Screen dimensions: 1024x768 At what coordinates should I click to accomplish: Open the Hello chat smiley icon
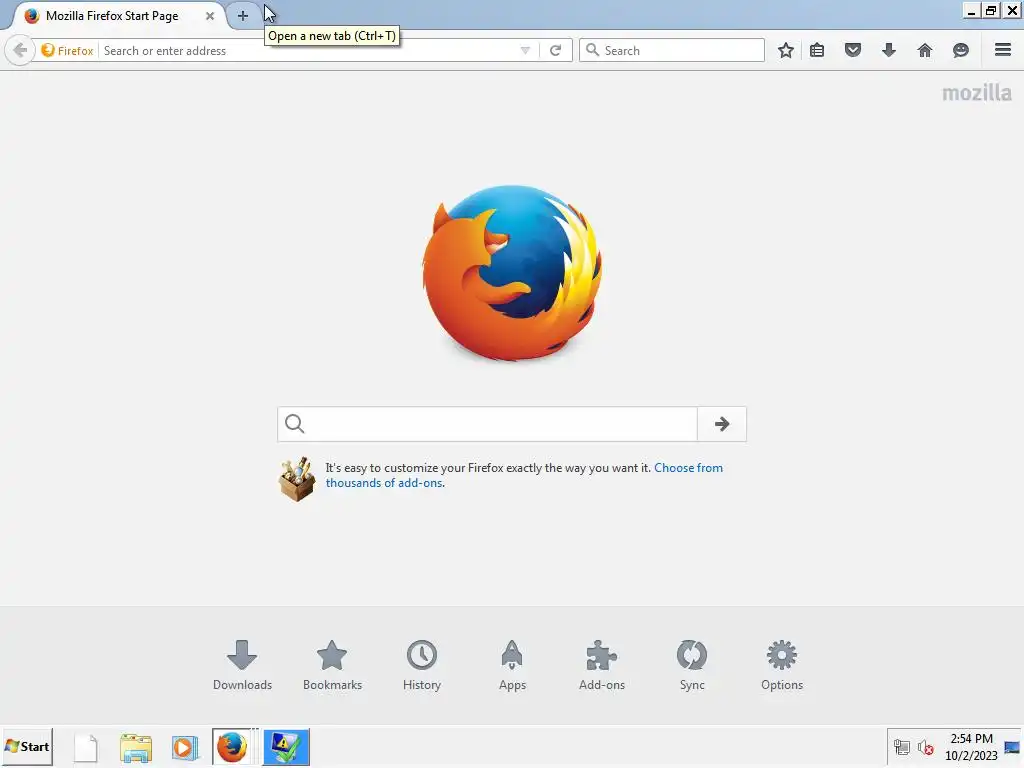click(x=961, y=50)
